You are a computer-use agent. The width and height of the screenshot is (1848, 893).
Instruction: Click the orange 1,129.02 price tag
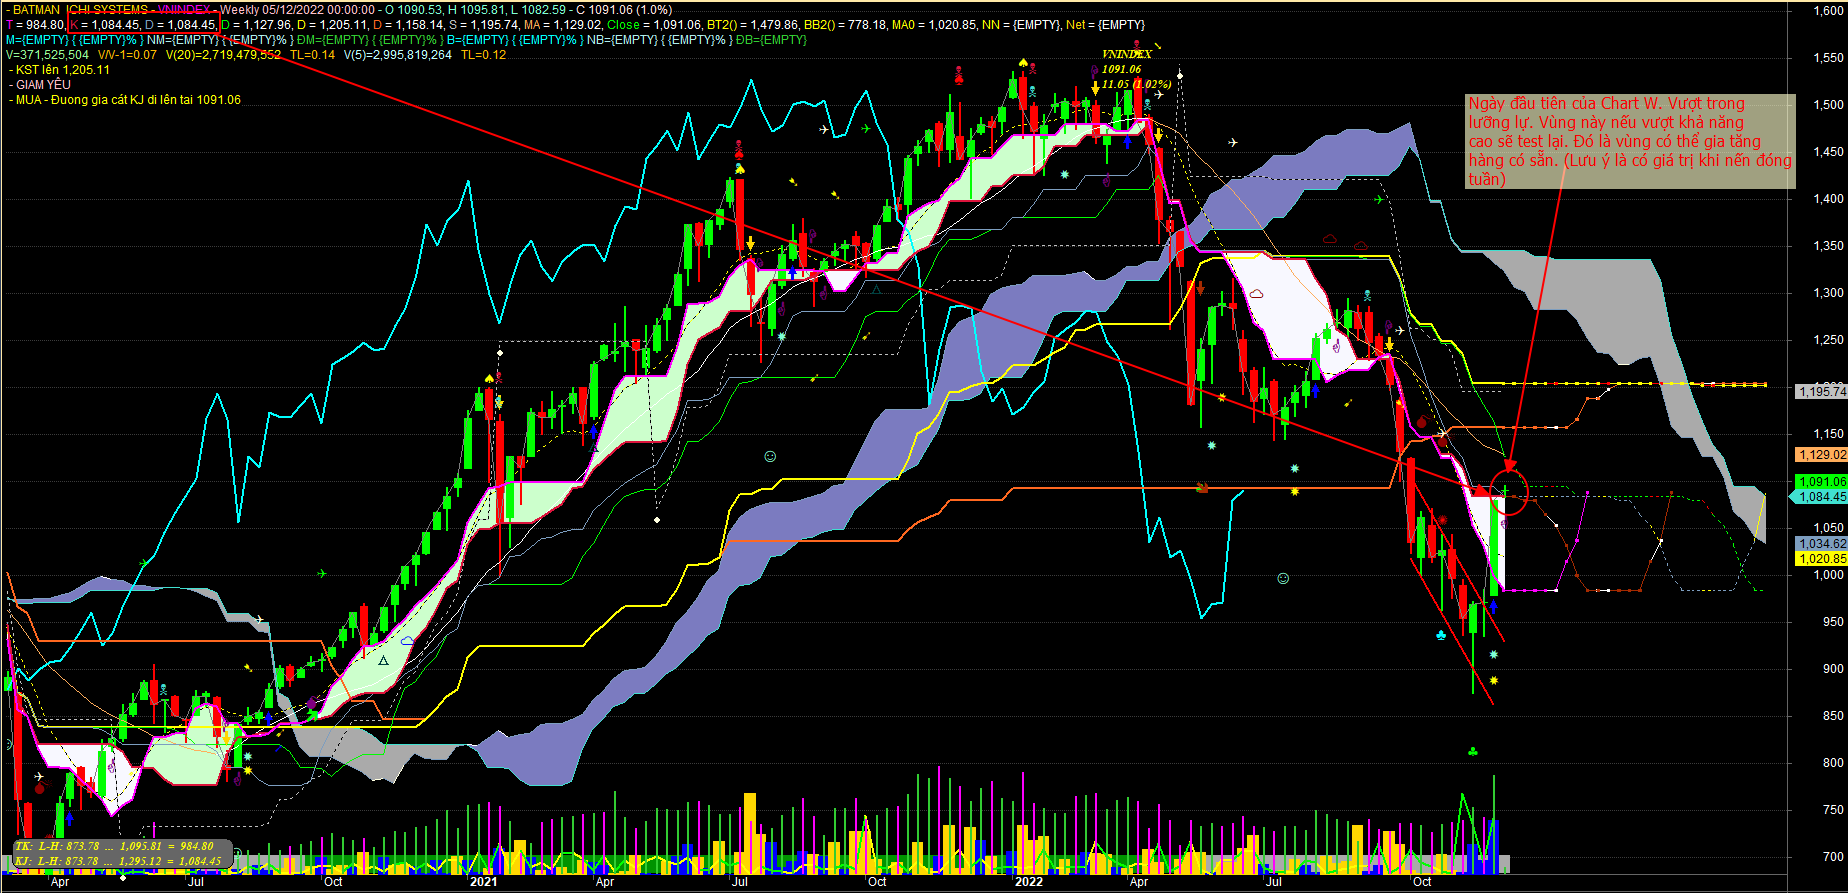point(1822,455)
